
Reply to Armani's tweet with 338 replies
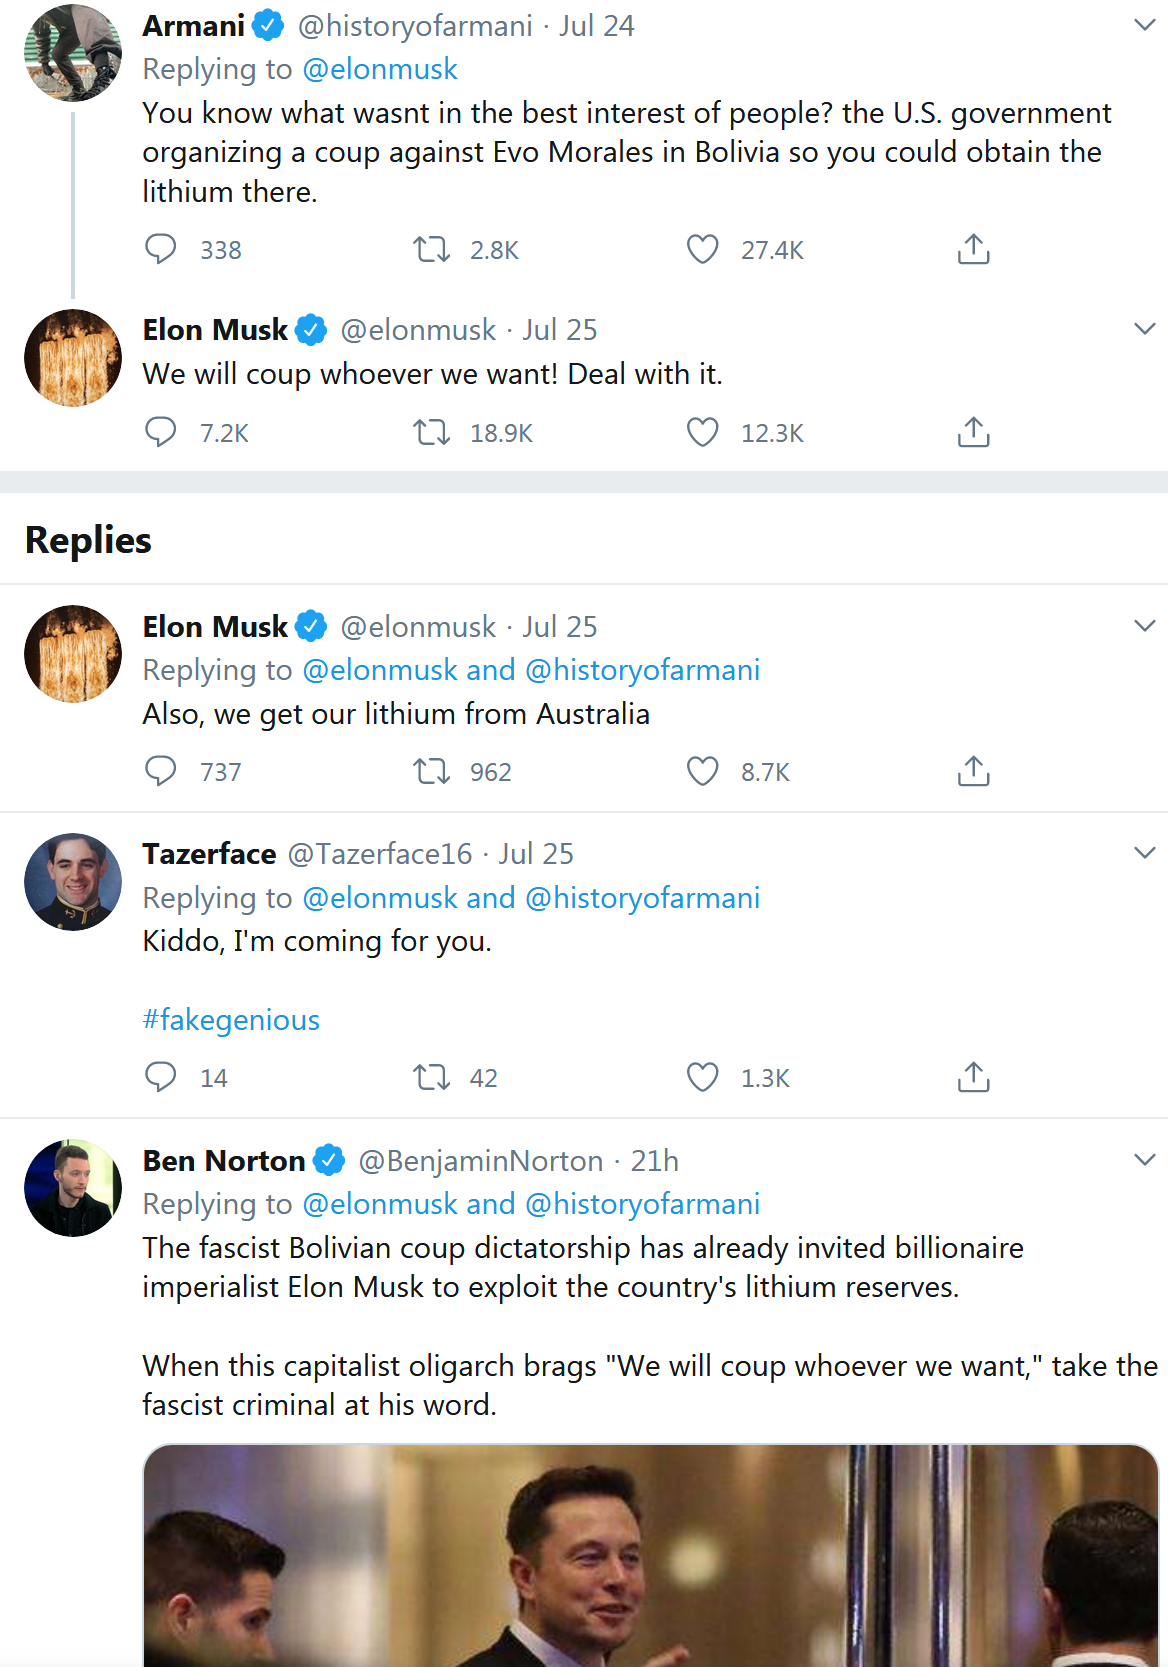(160, 249)
